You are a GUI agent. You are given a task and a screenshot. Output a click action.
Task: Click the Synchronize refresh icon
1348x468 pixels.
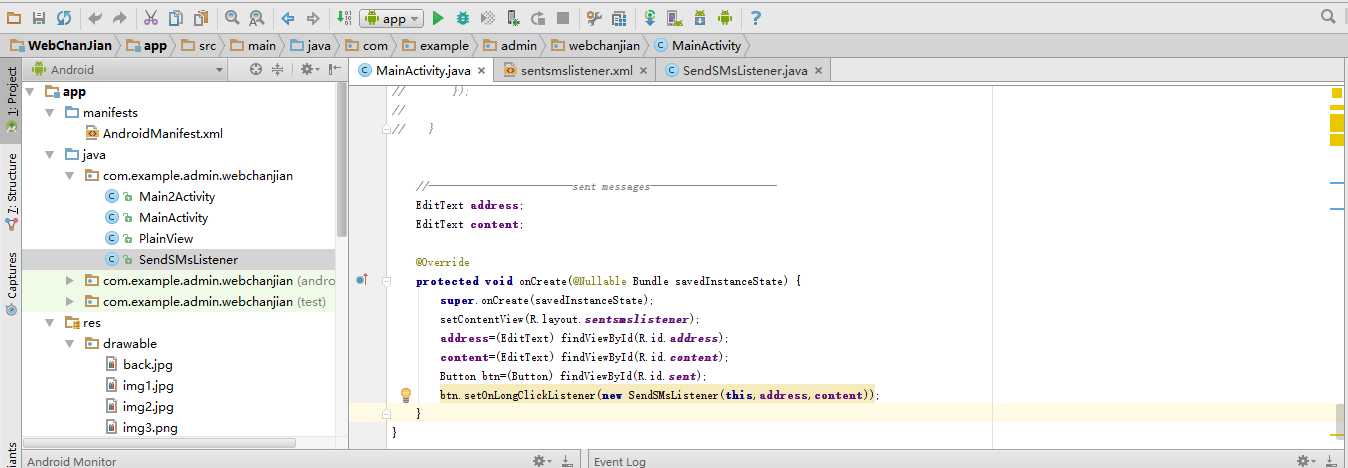point(63,18)
